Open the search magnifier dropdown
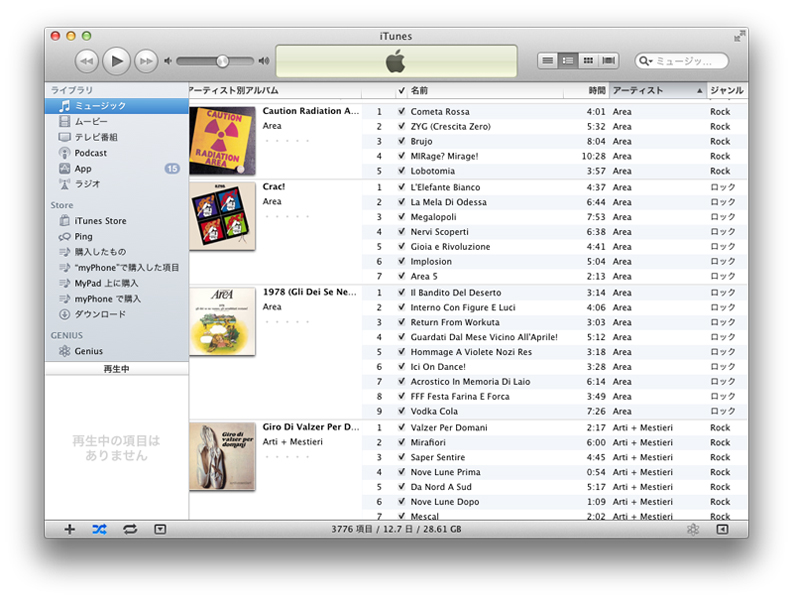The width and height of the screenshot is (793, 600). (x=648, y=61)
